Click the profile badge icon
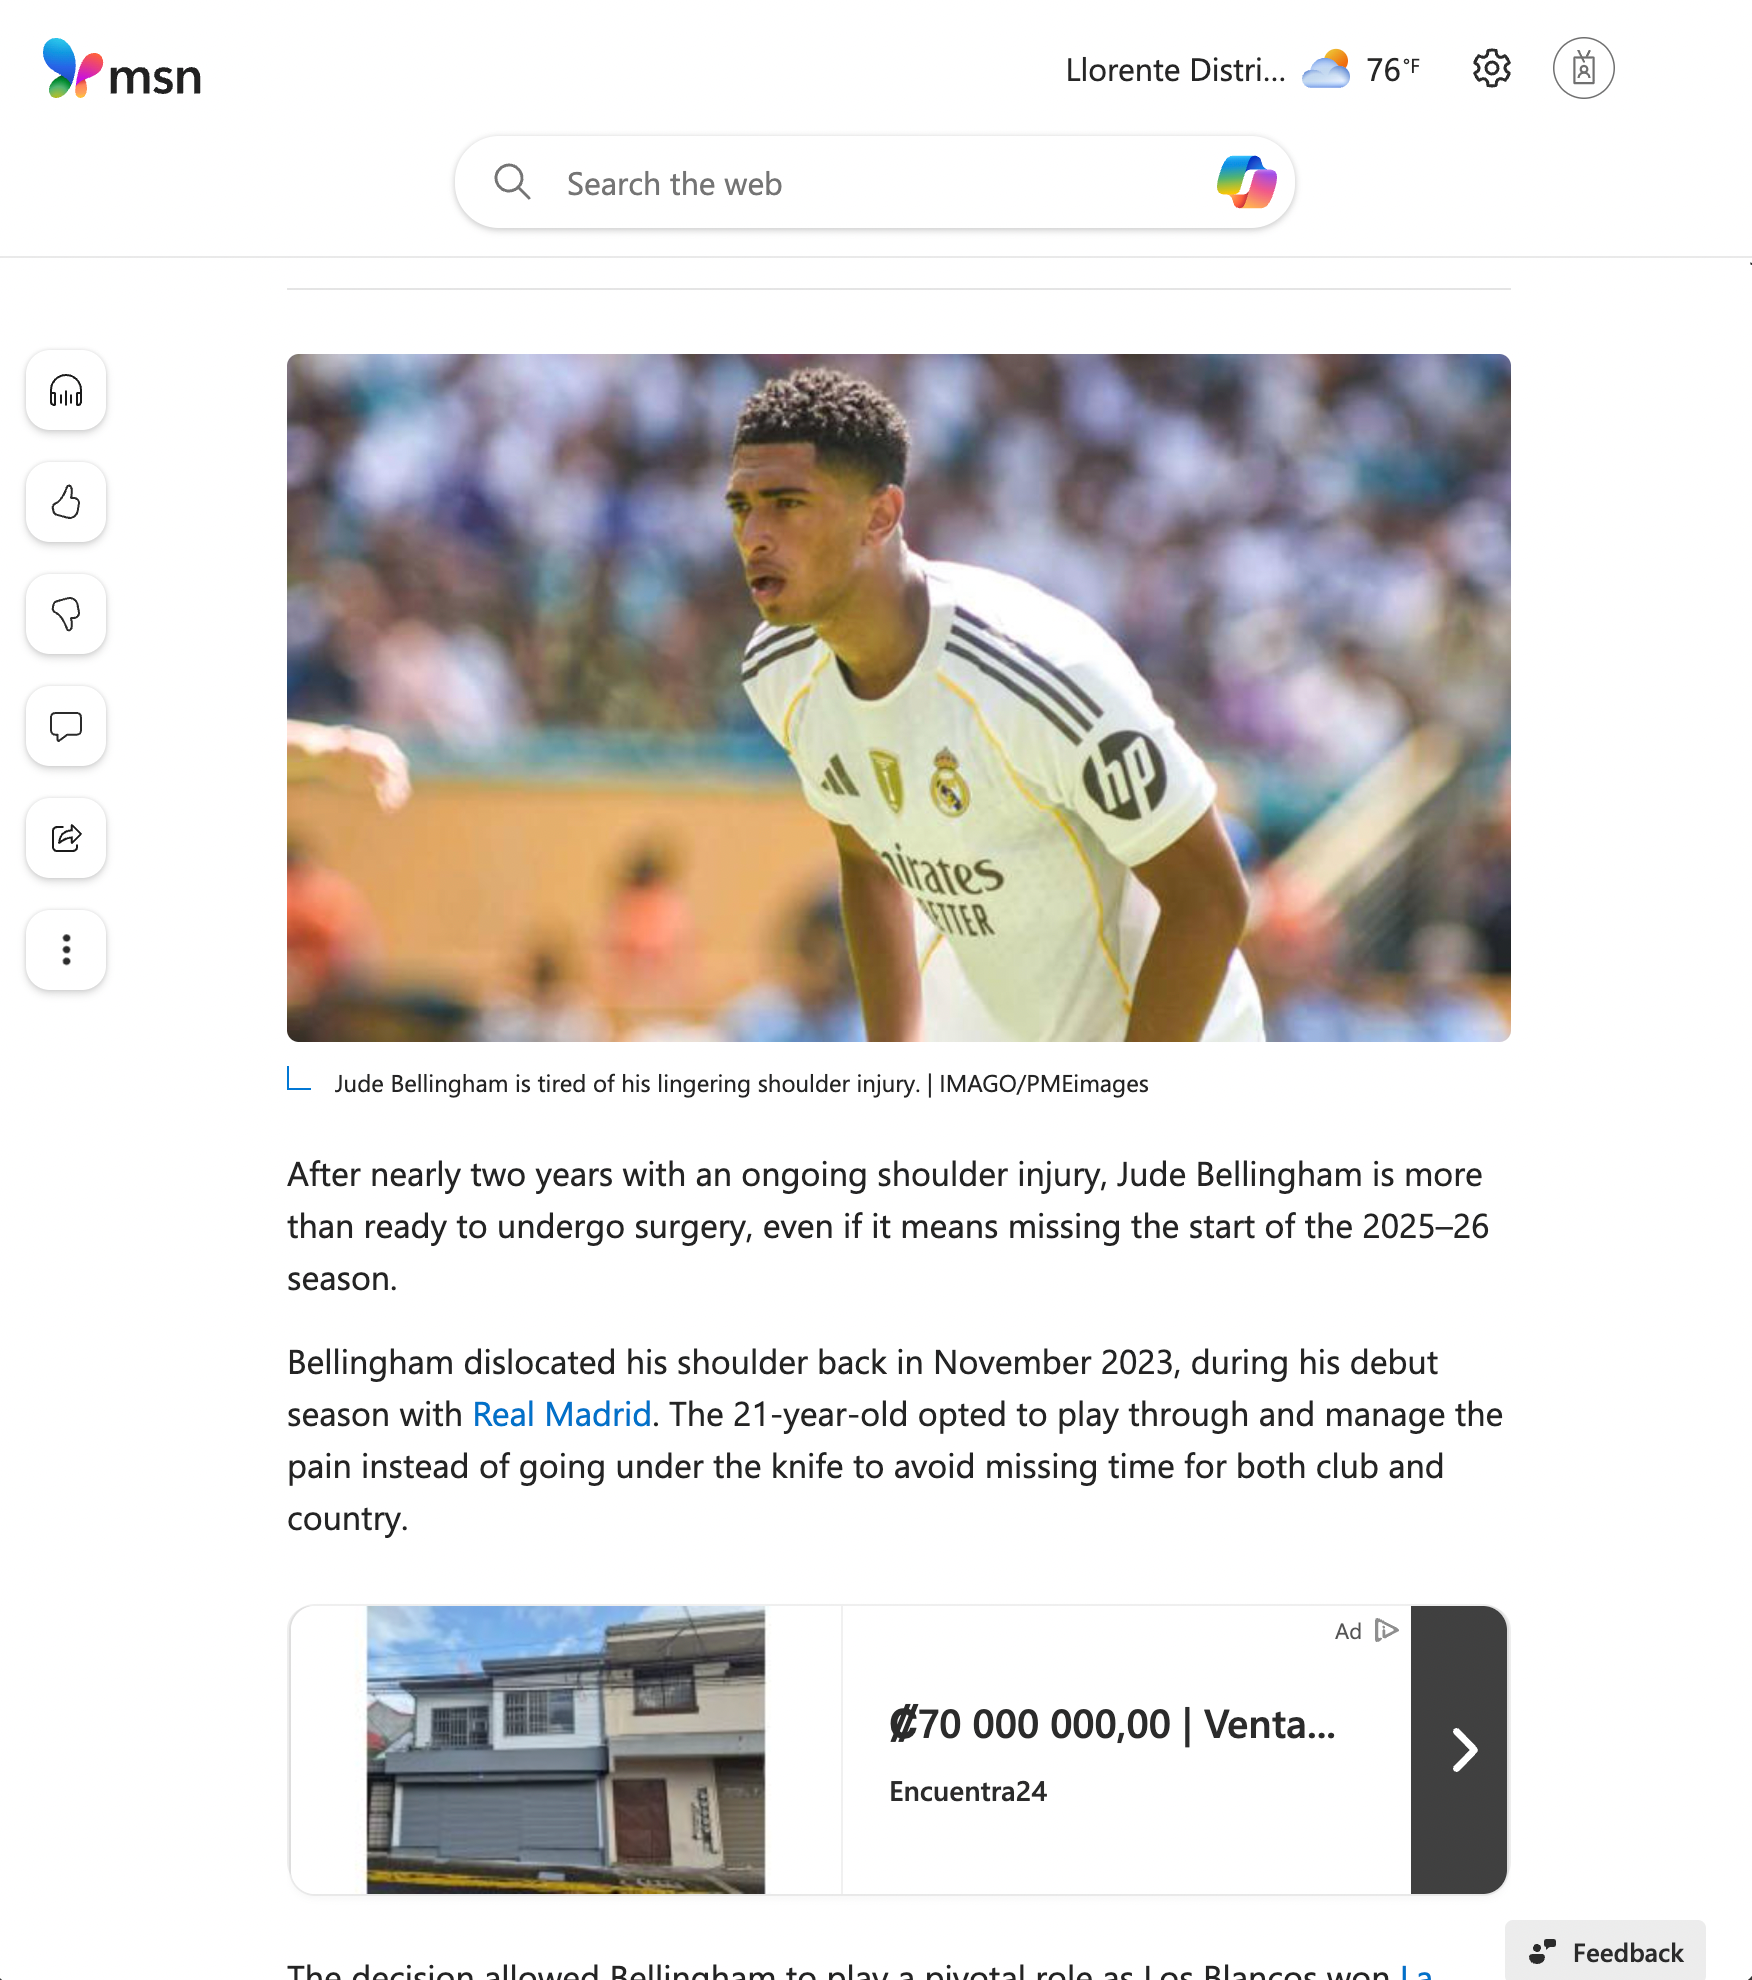The height and width of the screenshot is (1980, 1752). point(1583,69)
